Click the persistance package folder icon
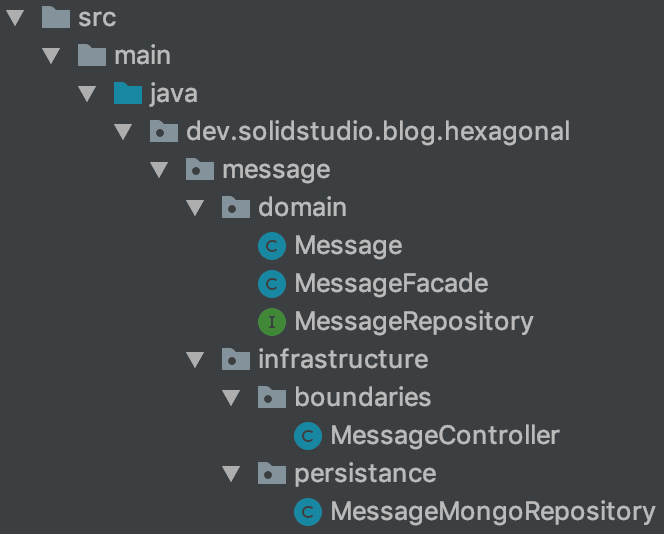The image size is (664, 534). point(271,474)
